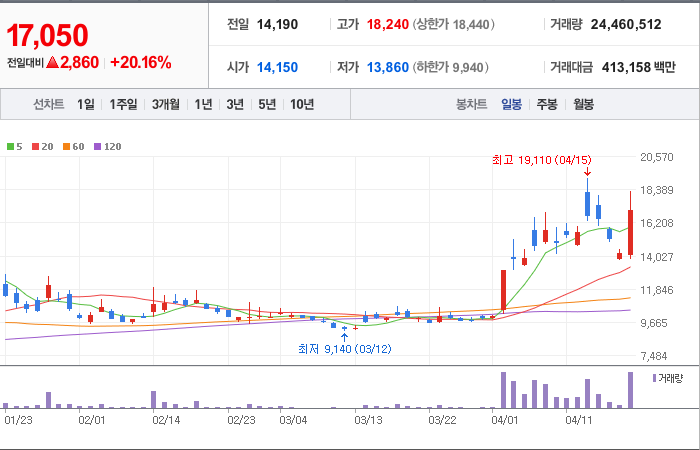This screenshot has height=450, width=700.
Task: Show the 3년 line chart
Action: point(235,104)
